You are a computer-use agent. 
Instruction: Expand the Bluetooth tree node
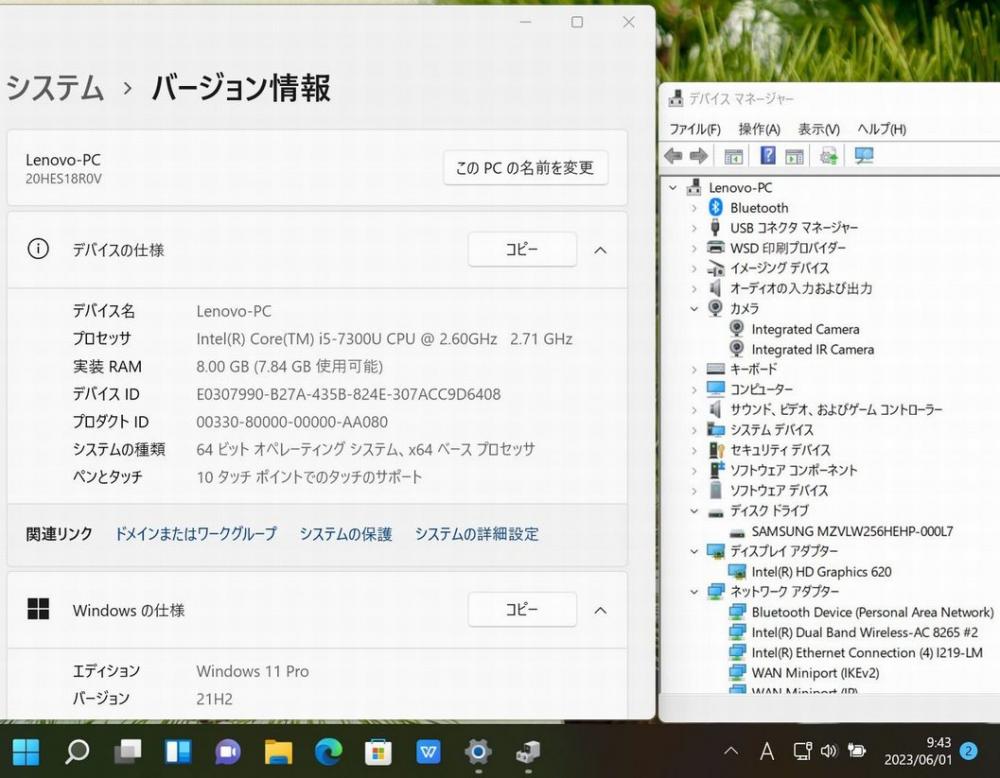pyautogui.click(x=695, y=208)
